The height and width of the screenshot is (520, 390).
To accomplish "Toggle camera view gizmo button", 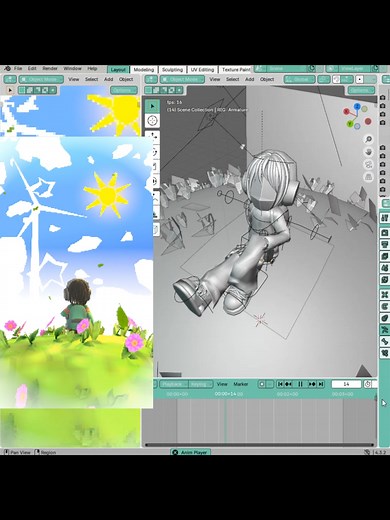I will (368, 165).
